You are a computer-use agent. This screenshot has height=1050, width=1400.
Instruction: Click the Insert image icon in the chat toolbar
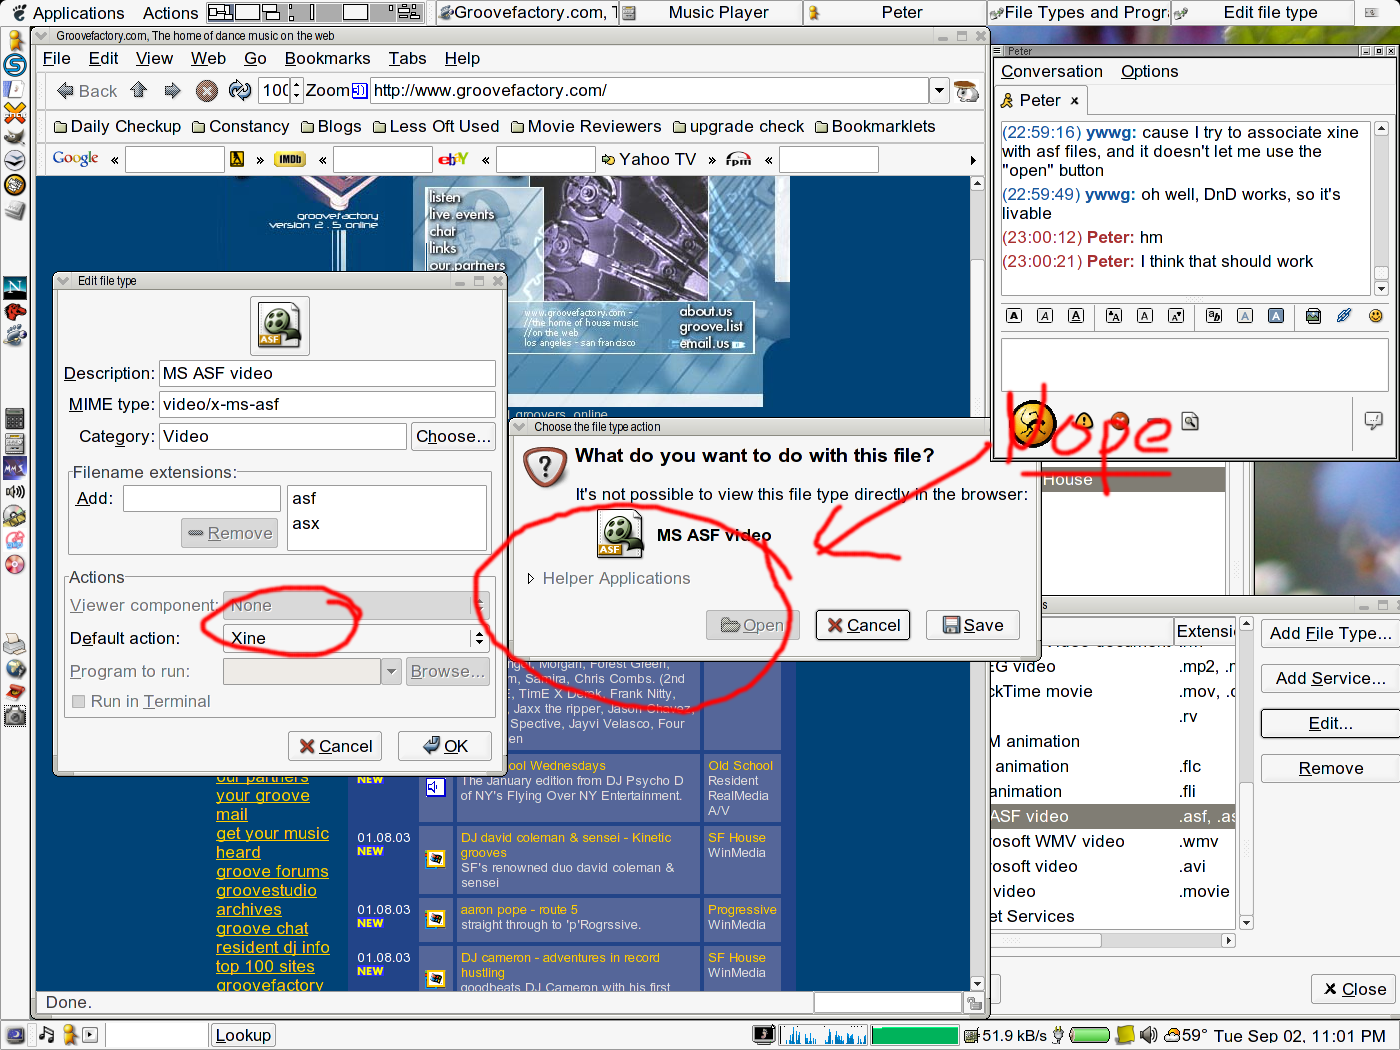[x=1313, y=316]
